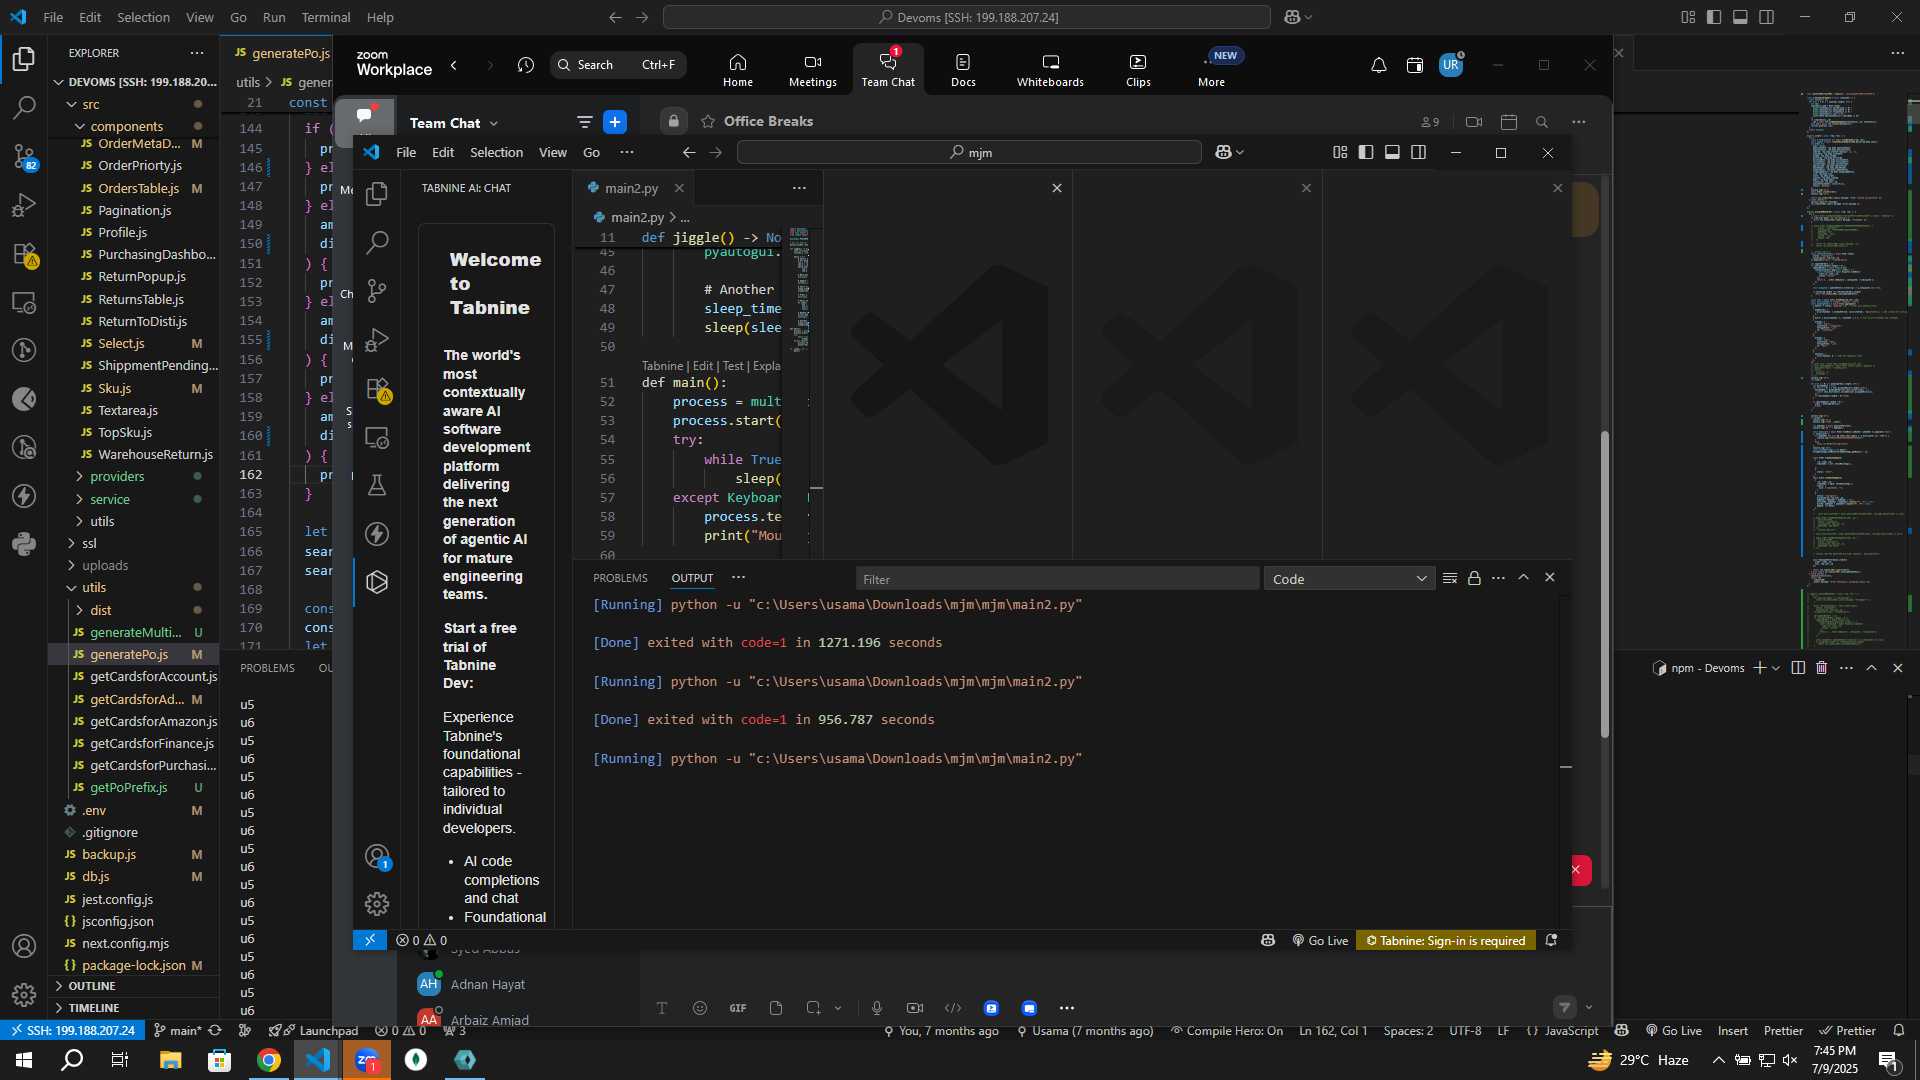Open the Explorer view in the outer VS Code activity bar
The image size is (1920, 1080).
pyautogui.click(x=24, y=59)
